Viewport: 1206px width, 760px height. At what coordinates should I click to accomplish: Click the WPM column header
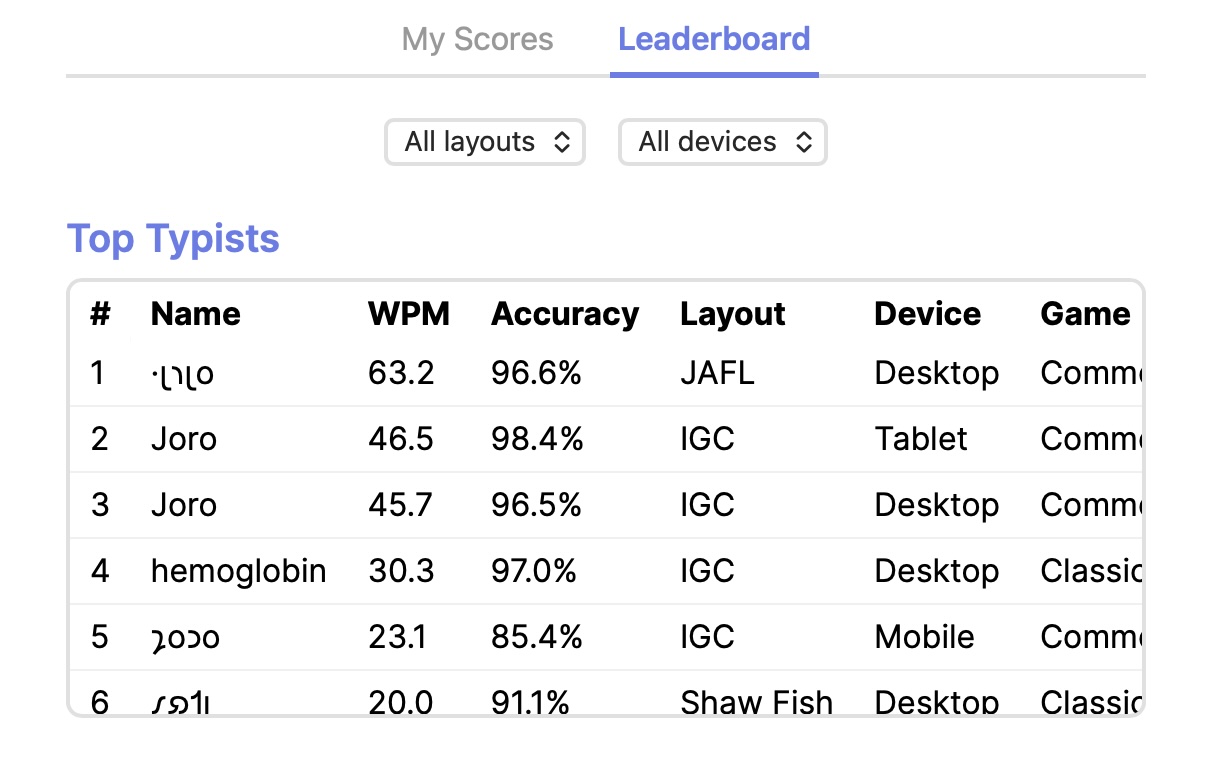[x=409, y=314]
